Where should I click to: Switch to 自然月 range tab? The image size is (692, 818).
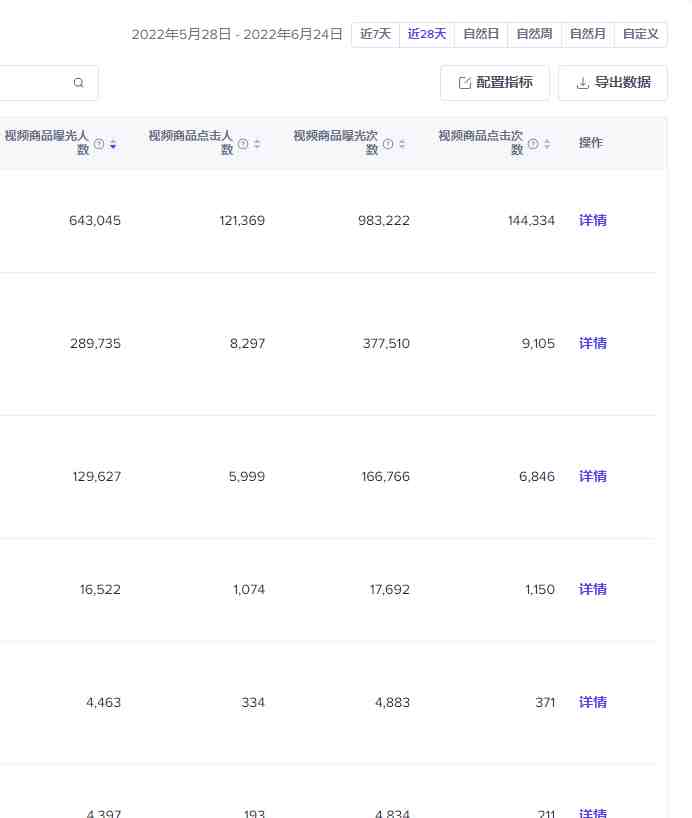588,34
